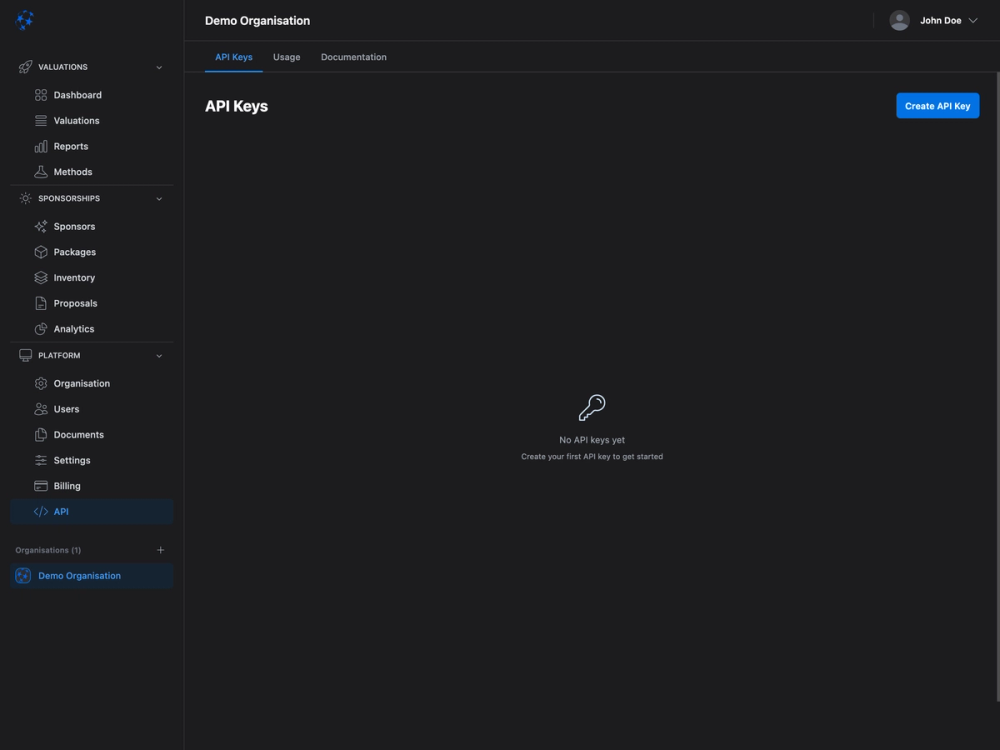Viewport: 1000px width, 750px height.
Task: Open the Users page from the sidebar
Action: (x=66, y=408)
